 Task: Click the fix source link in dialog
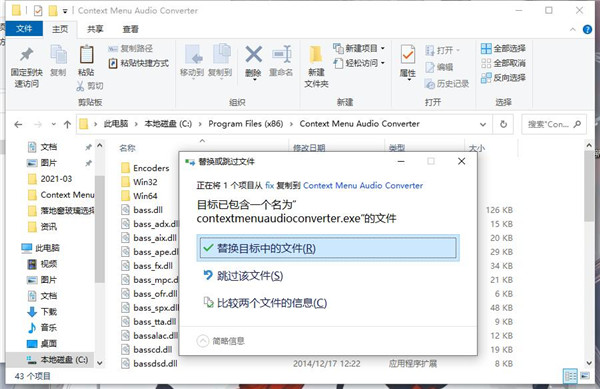(269, 186)
